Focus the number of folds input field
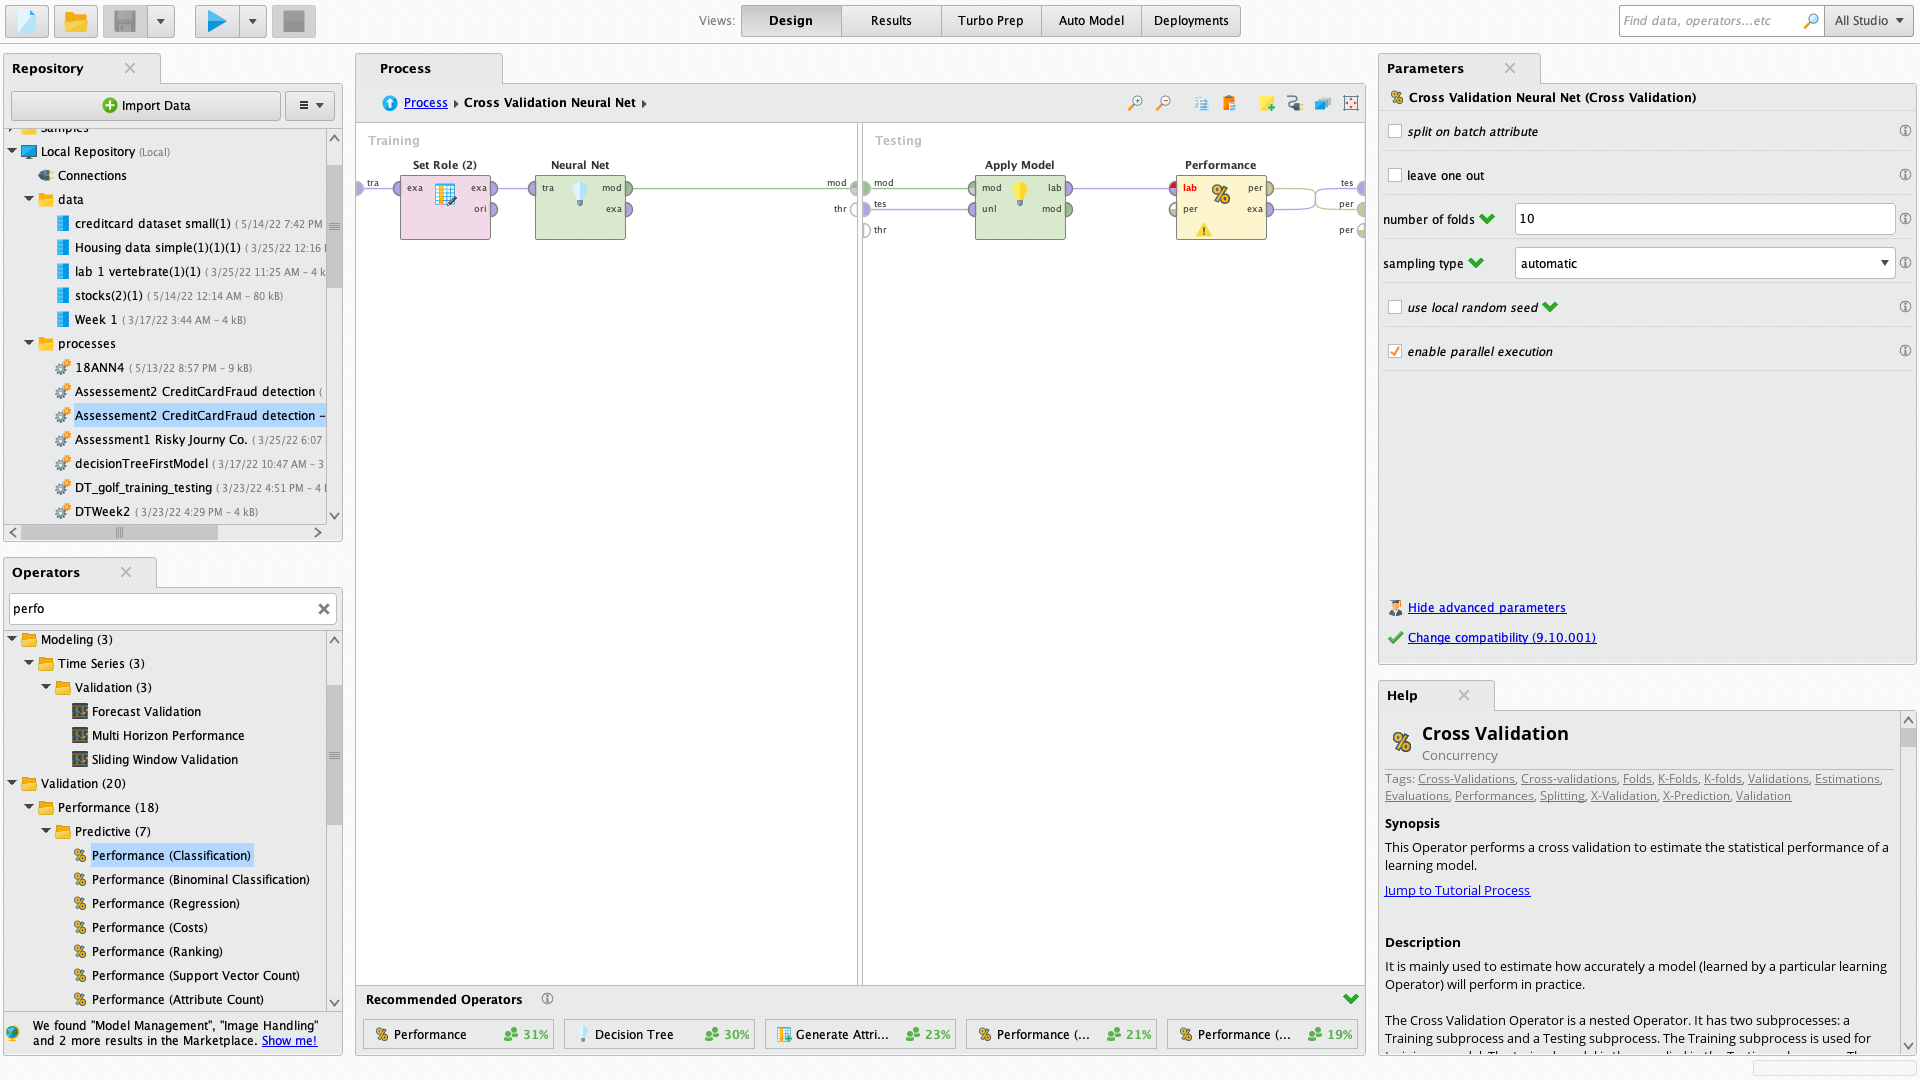The image size is (1920, 1080). tap(1704, 219)
